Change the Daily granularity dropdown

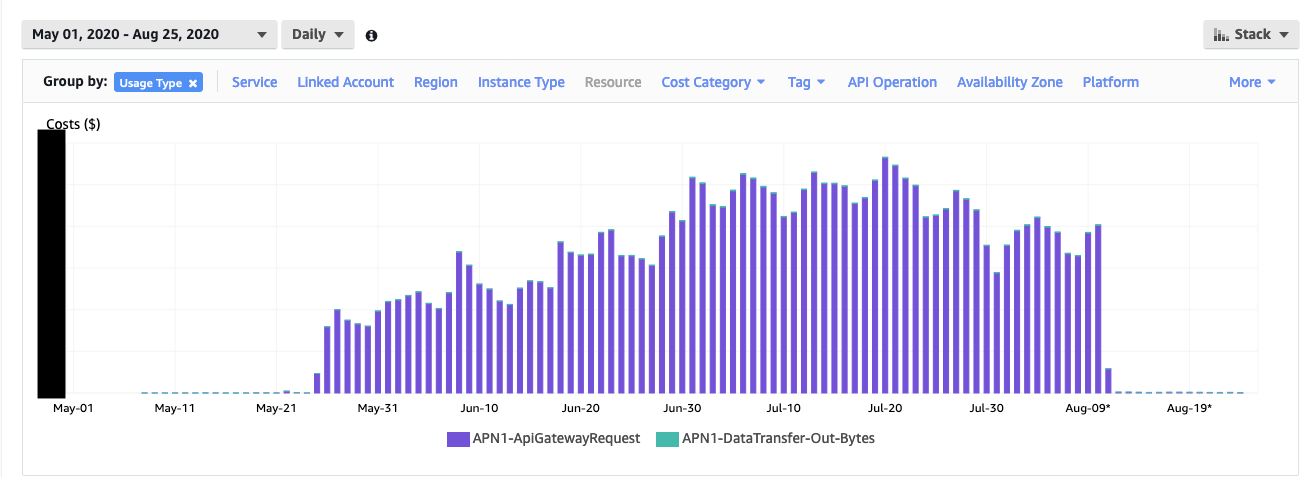click(x=318, y=34)
